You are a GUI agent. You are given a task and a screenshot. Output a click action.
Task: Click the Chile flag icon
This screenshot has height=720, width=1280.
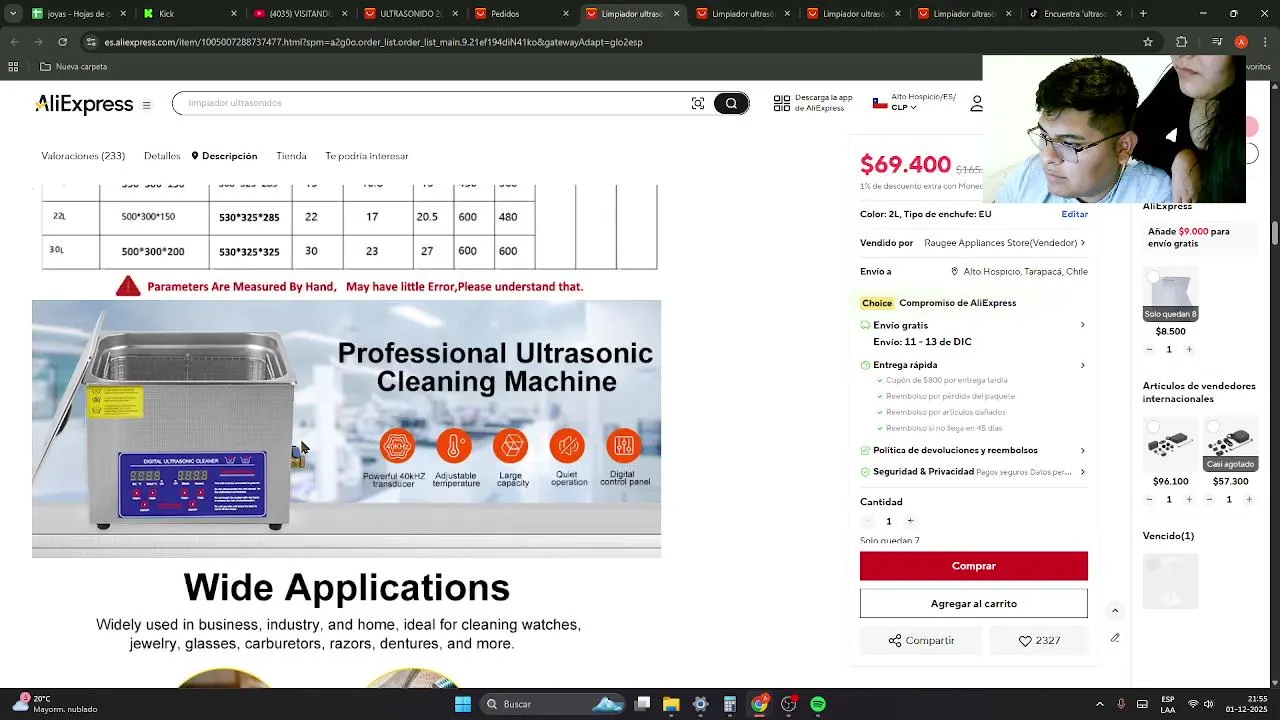[x=880, y=103]
